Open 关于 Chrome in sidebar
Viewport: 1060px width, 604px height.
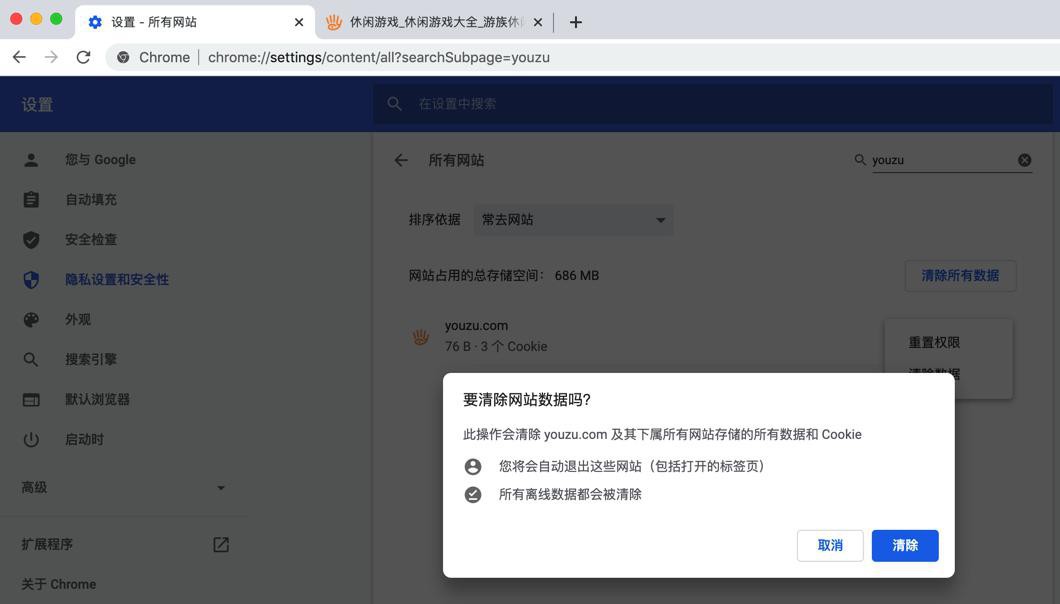pos(58,584)
